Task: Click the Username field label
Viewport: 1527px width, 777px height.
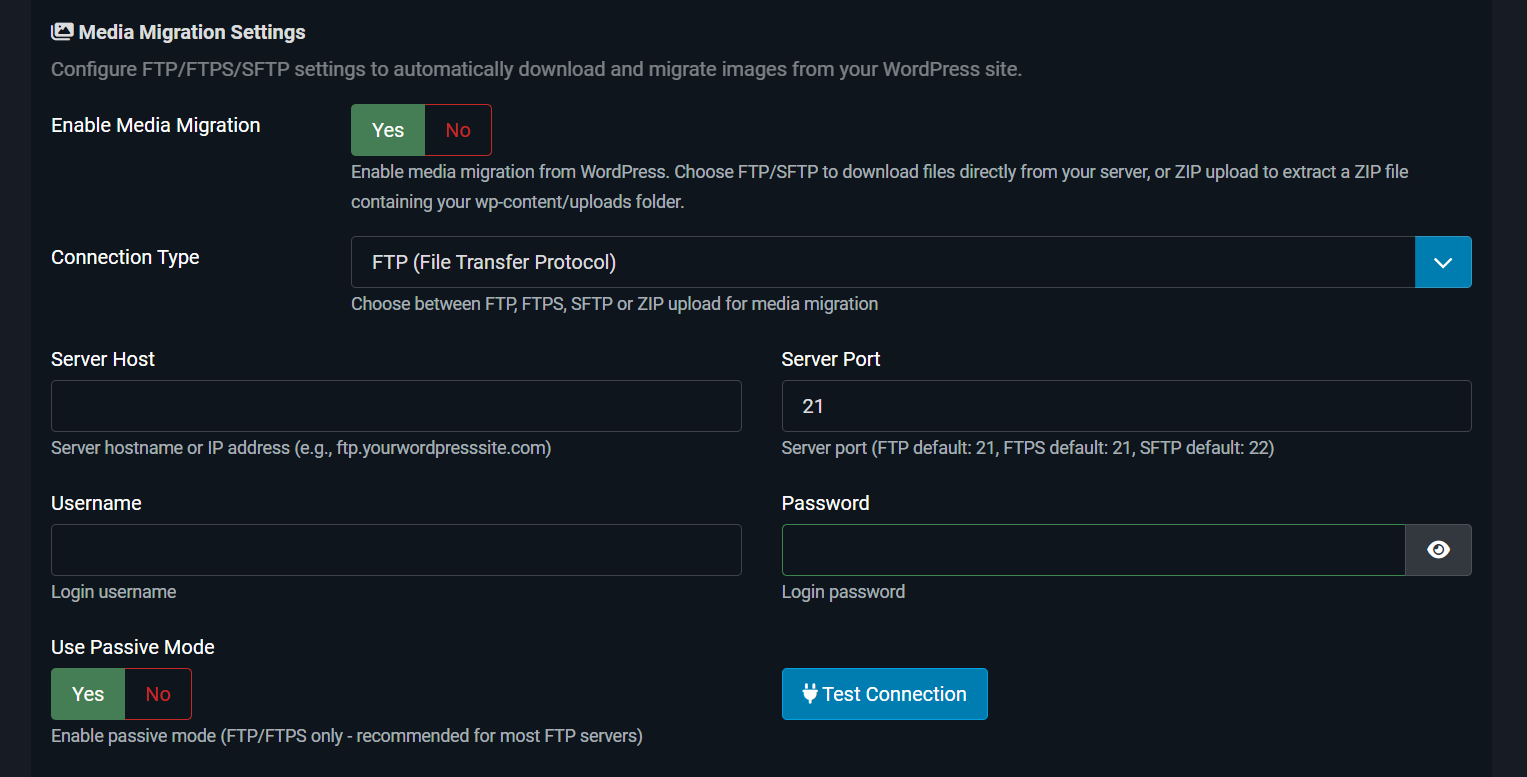Action: point(96,503)
